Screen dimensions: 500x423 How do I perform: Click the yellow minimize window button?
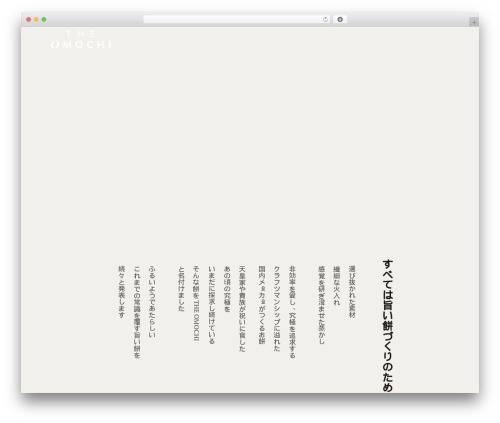coord(36,20)
